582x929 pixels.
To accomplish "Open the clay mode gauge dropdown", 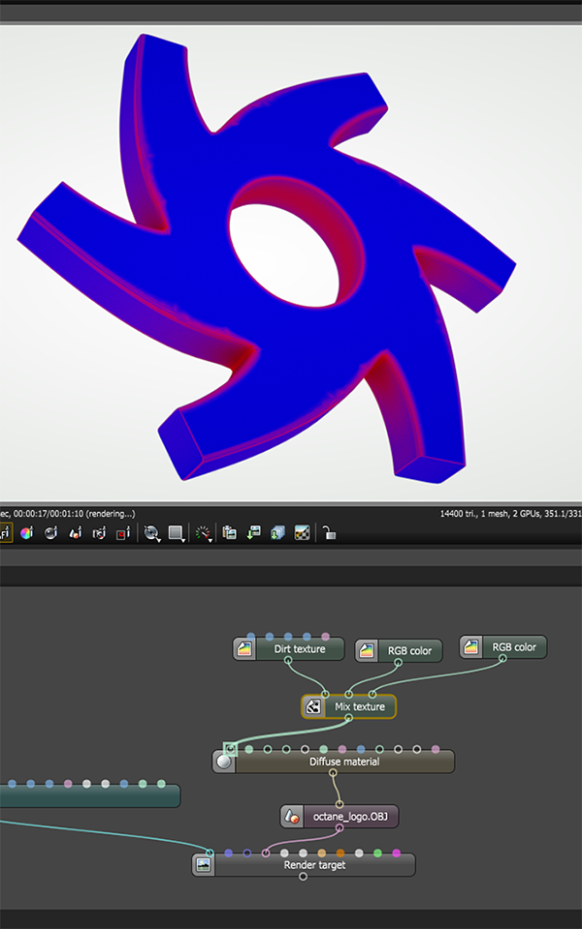I will point(203,533).
